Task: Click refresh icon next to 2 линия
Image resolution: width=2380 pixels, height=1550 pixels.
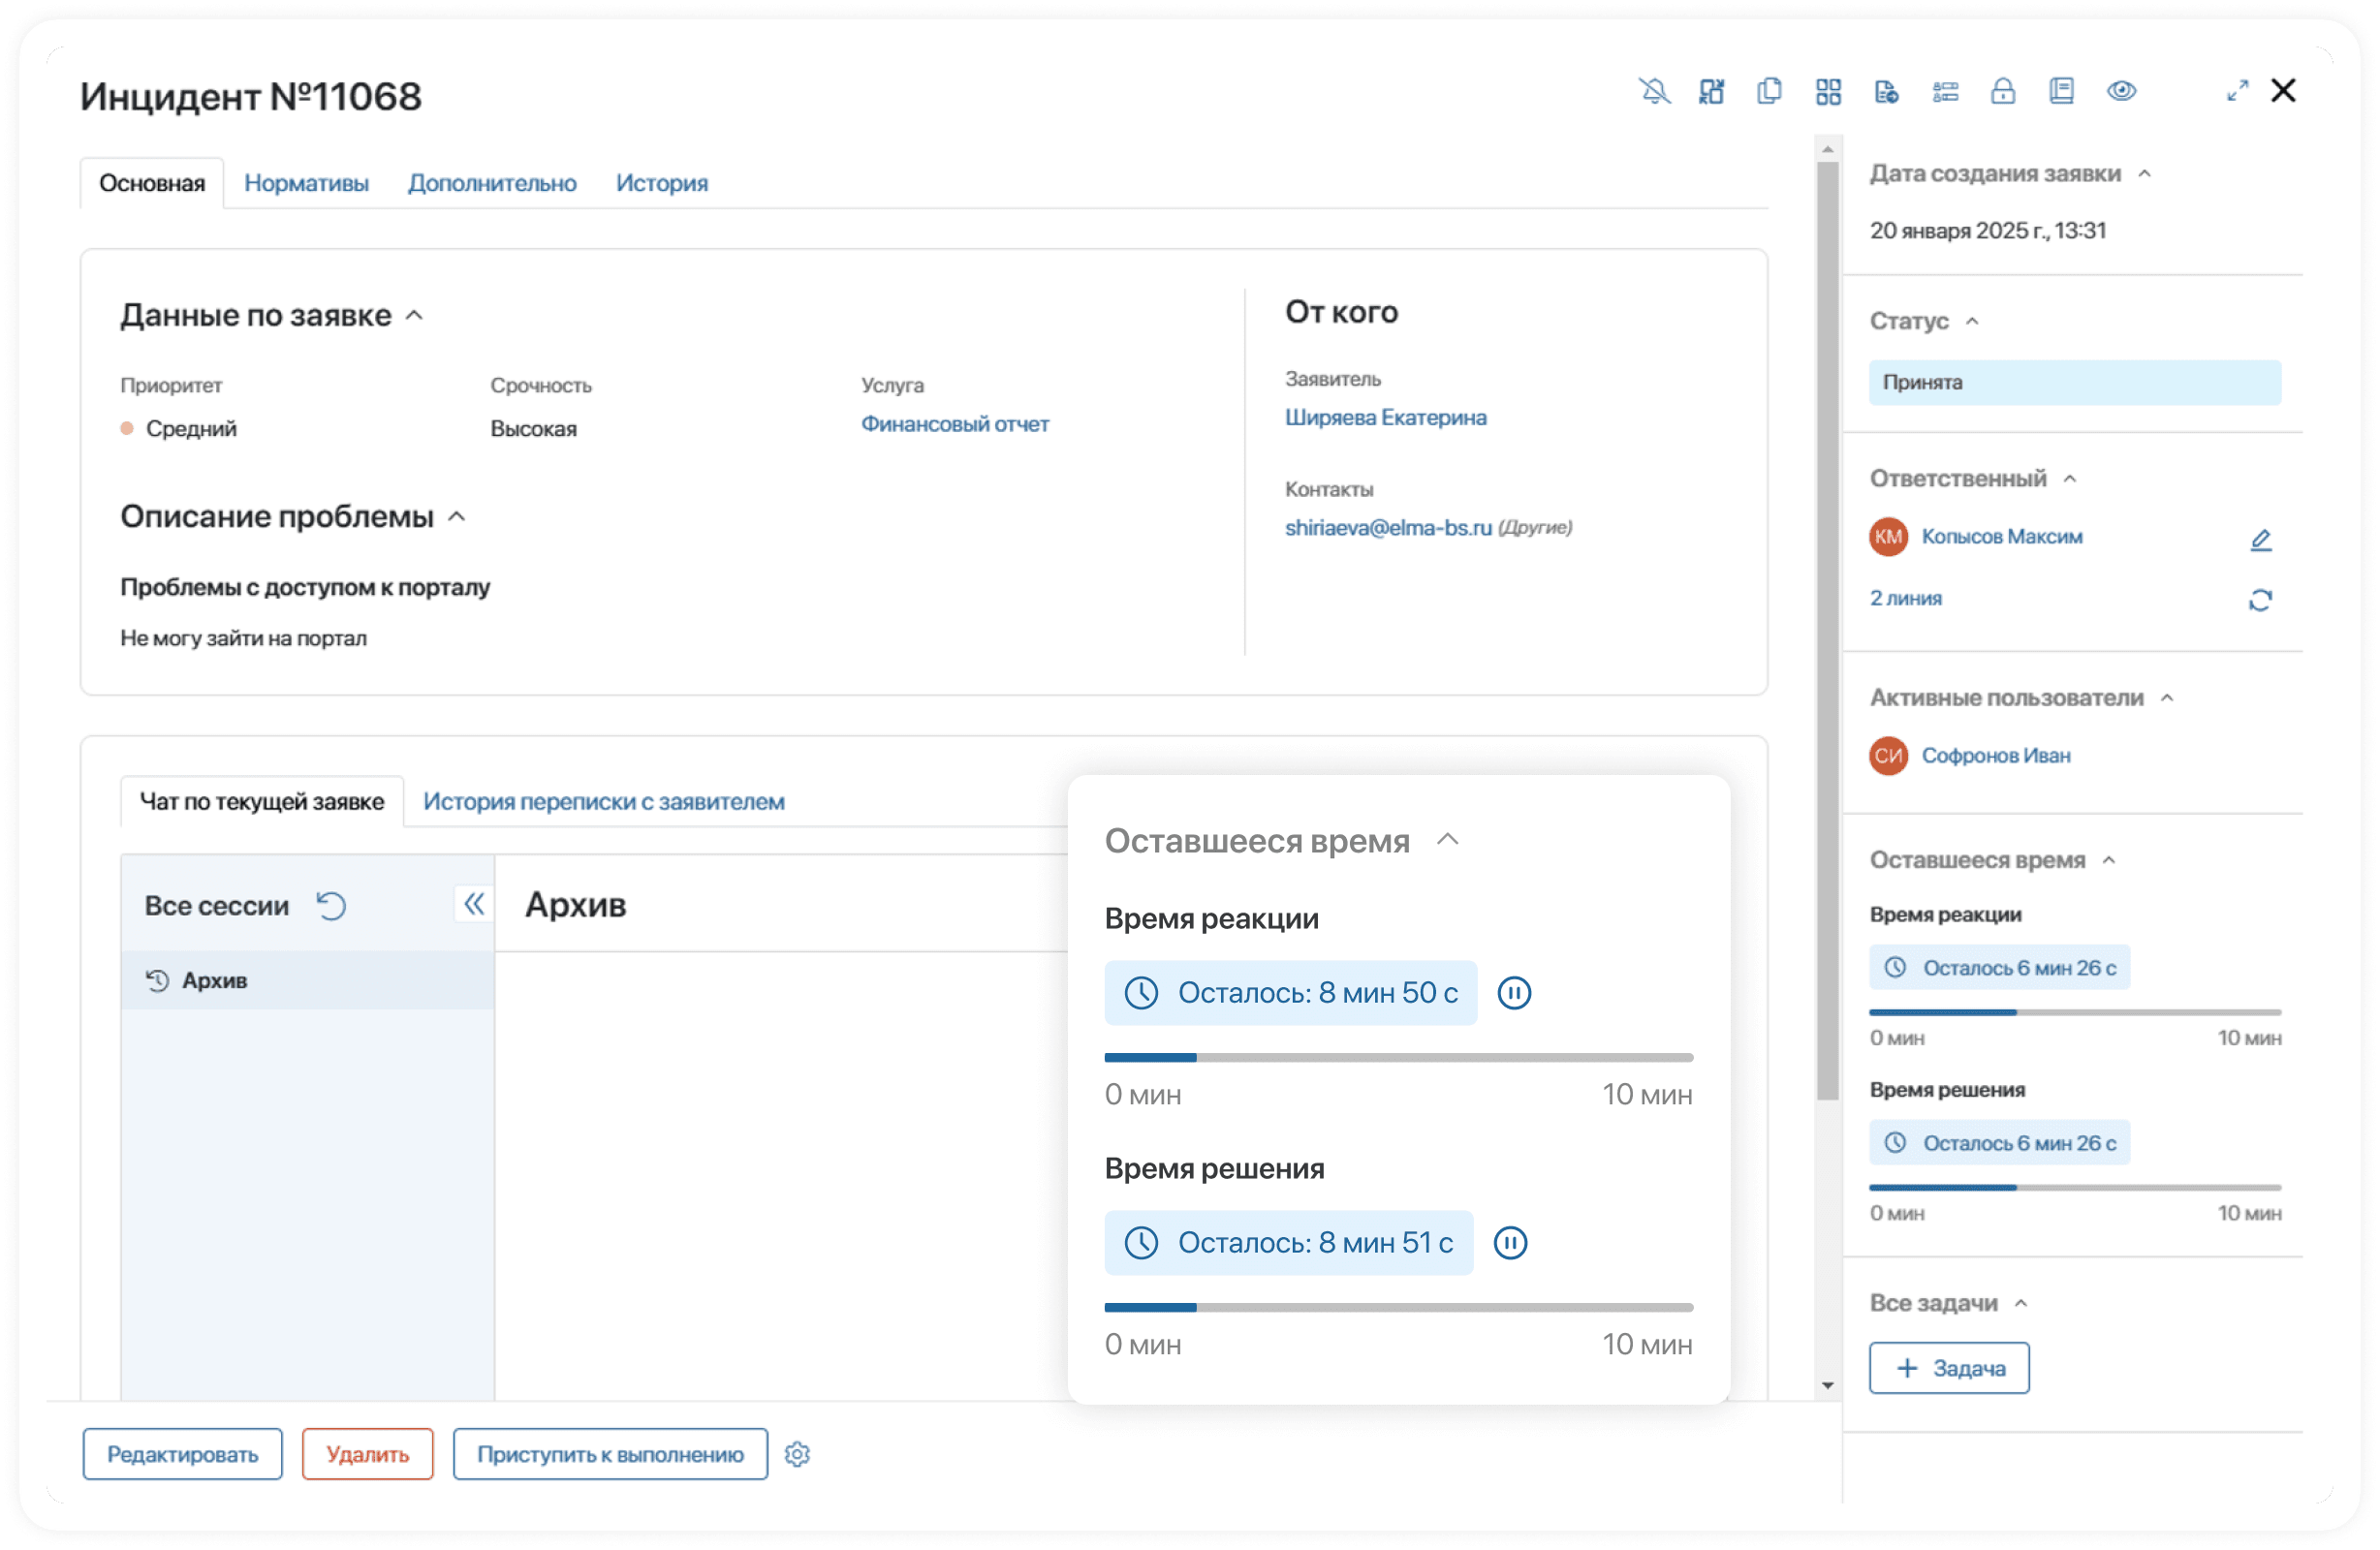Action: 2260,599
